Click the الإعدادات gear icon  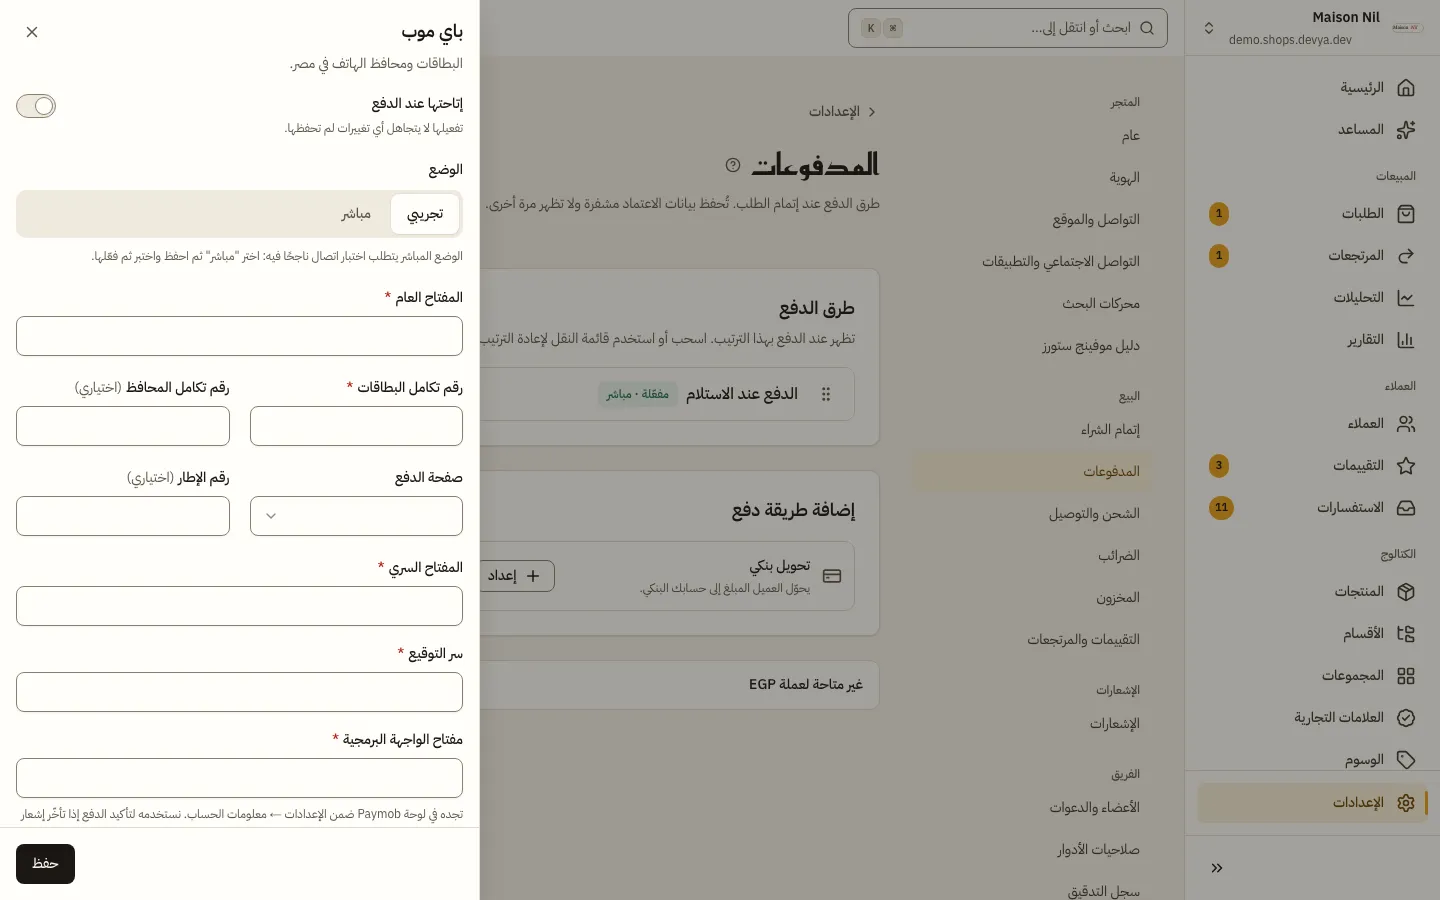[x=1406, y=803]
